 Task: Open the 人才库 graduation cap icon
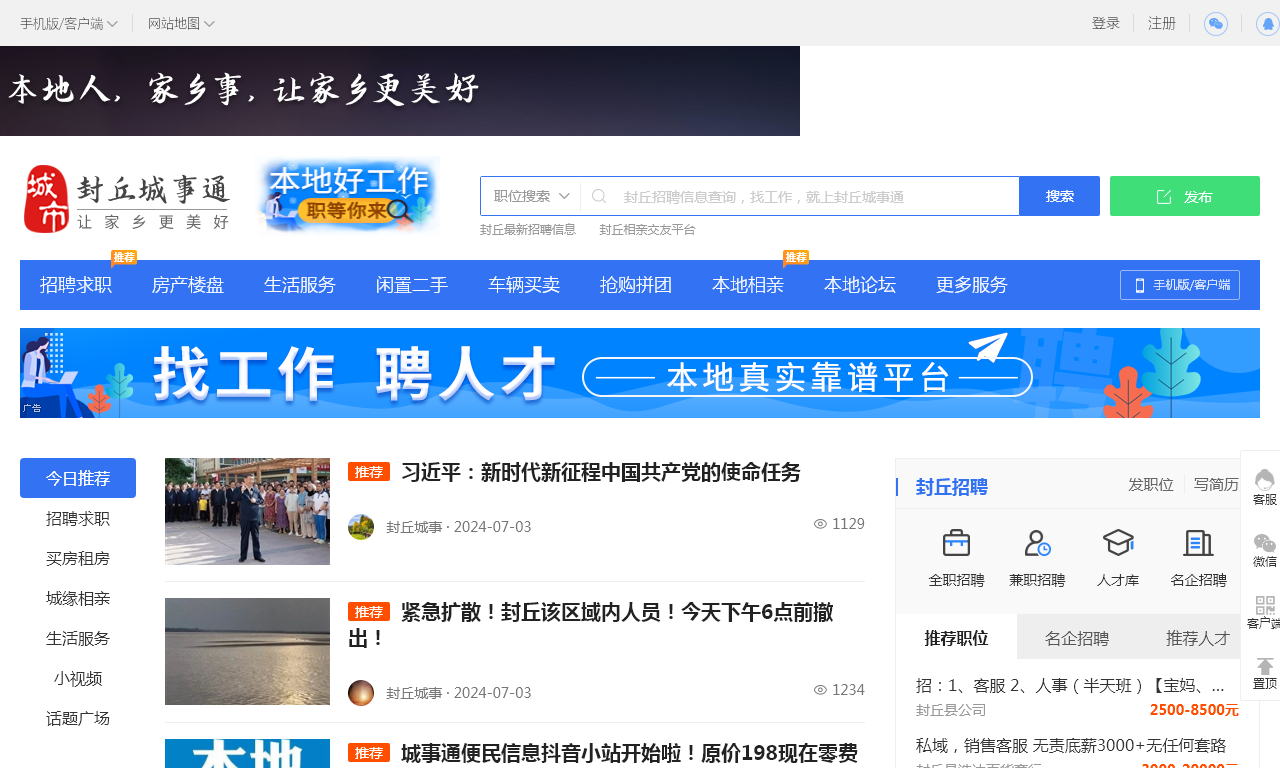[1118, 543]
